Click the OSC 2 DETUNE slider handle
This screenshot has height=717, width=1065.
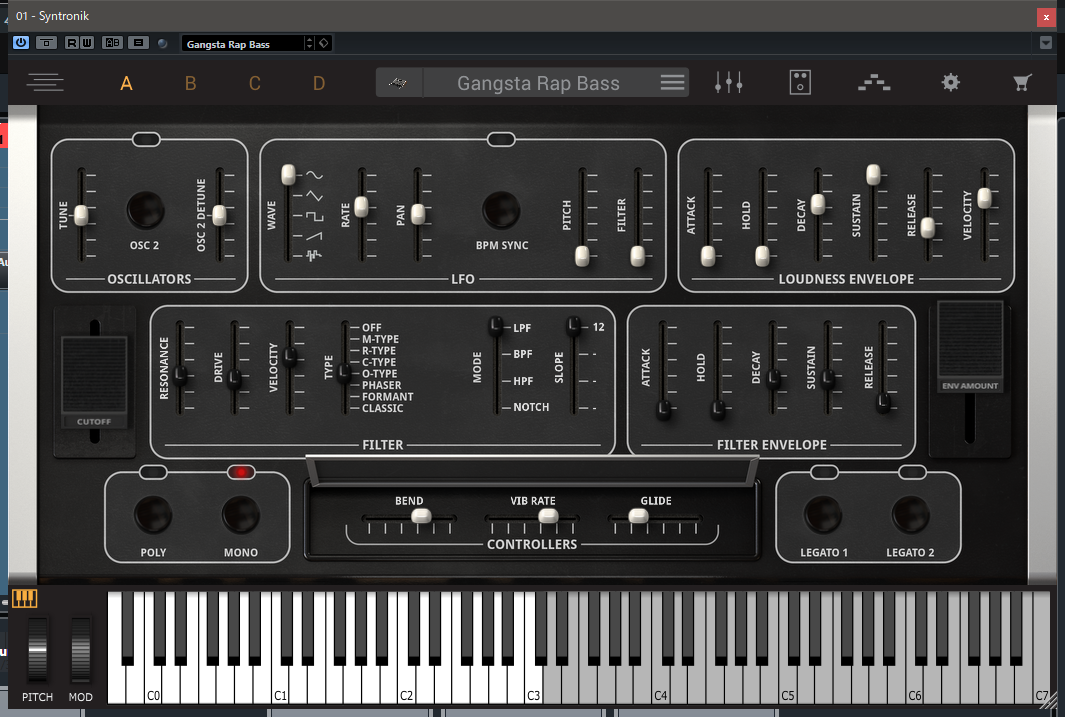pos(219,215)
